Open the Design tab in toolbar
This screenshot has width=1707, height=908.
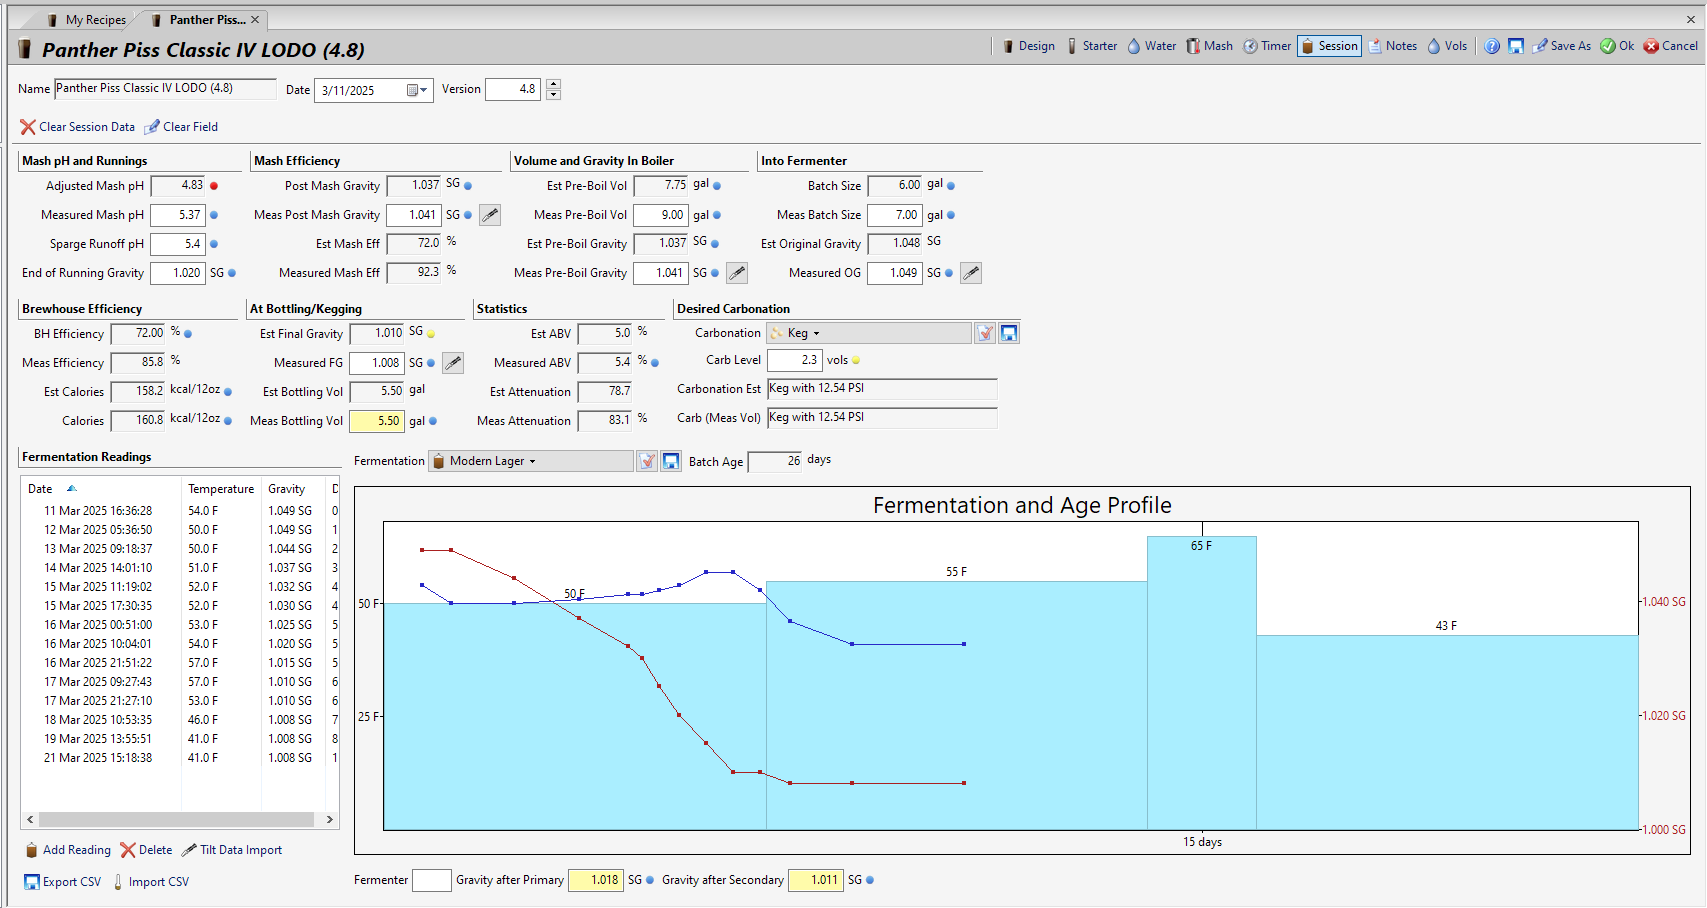click(x=1029, y=46)
